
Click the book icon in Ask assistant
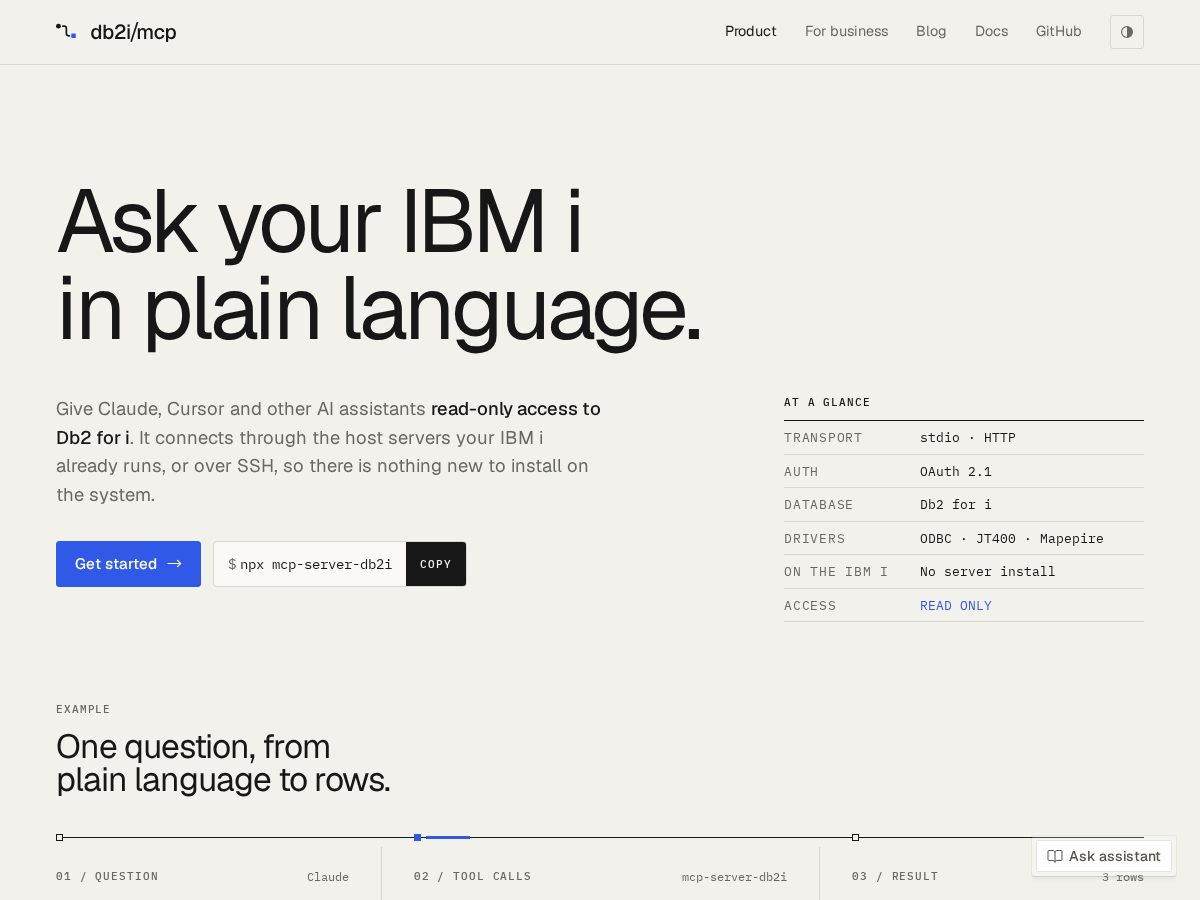pyautogui.click(x=1055, y=856)
